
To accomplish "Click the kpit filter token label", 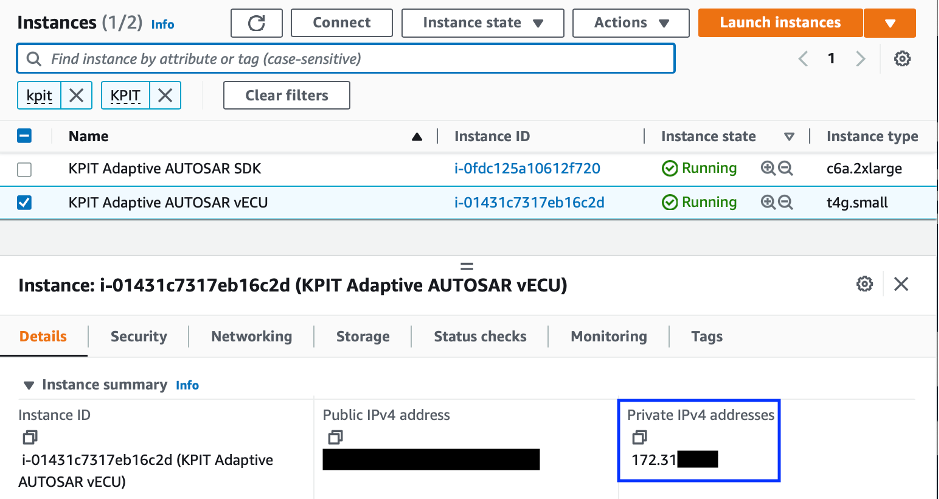I will point(40,95).
